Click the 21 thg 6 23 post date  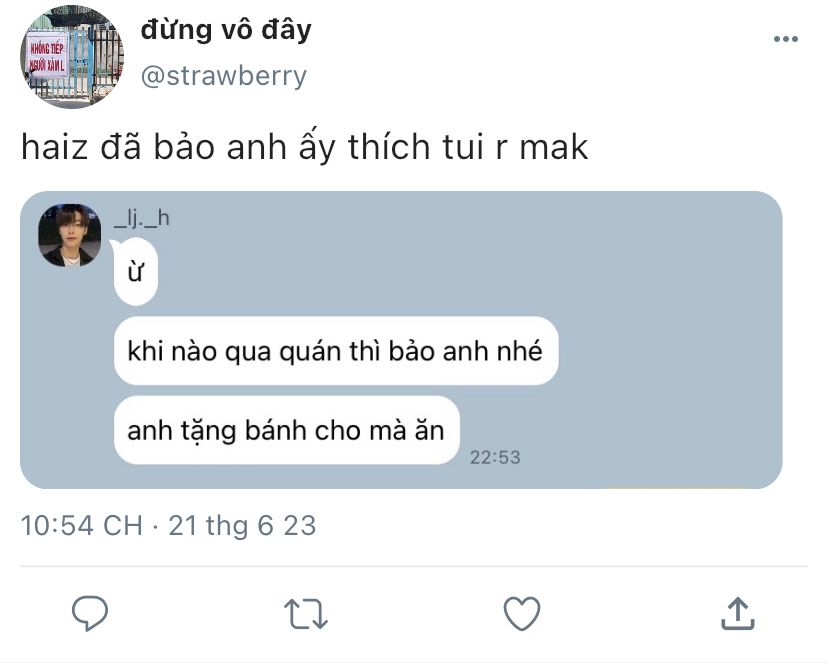[x=242, y=525]
